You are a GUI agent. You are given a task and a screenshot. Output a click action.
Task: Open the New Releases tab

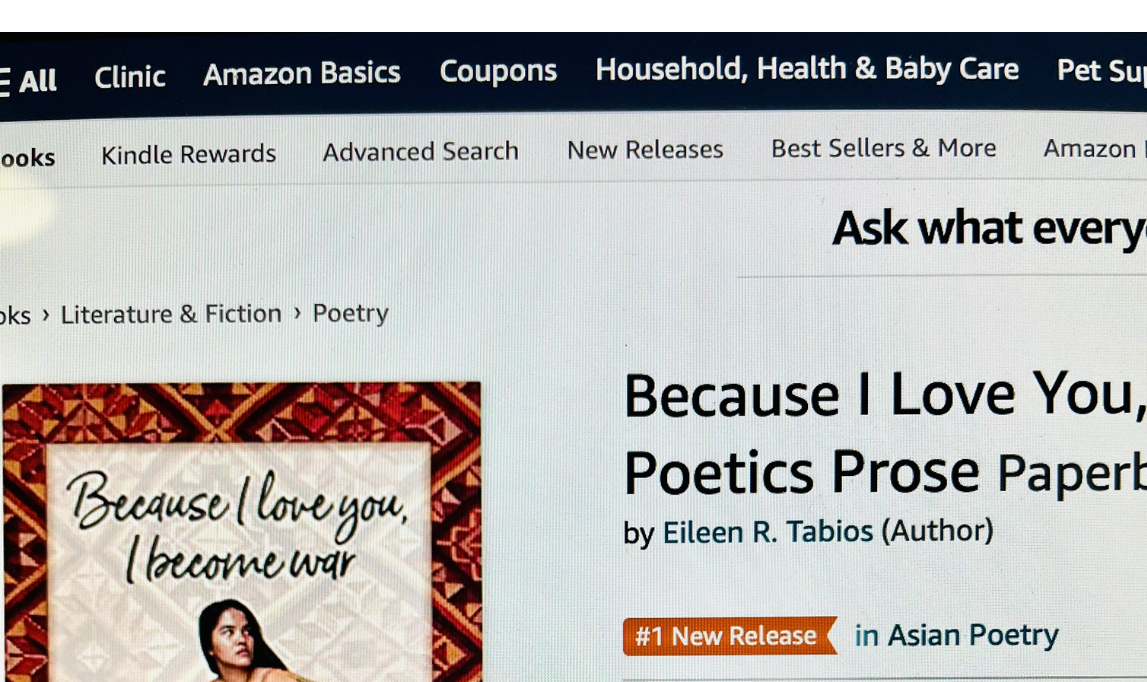click(645, 149)
